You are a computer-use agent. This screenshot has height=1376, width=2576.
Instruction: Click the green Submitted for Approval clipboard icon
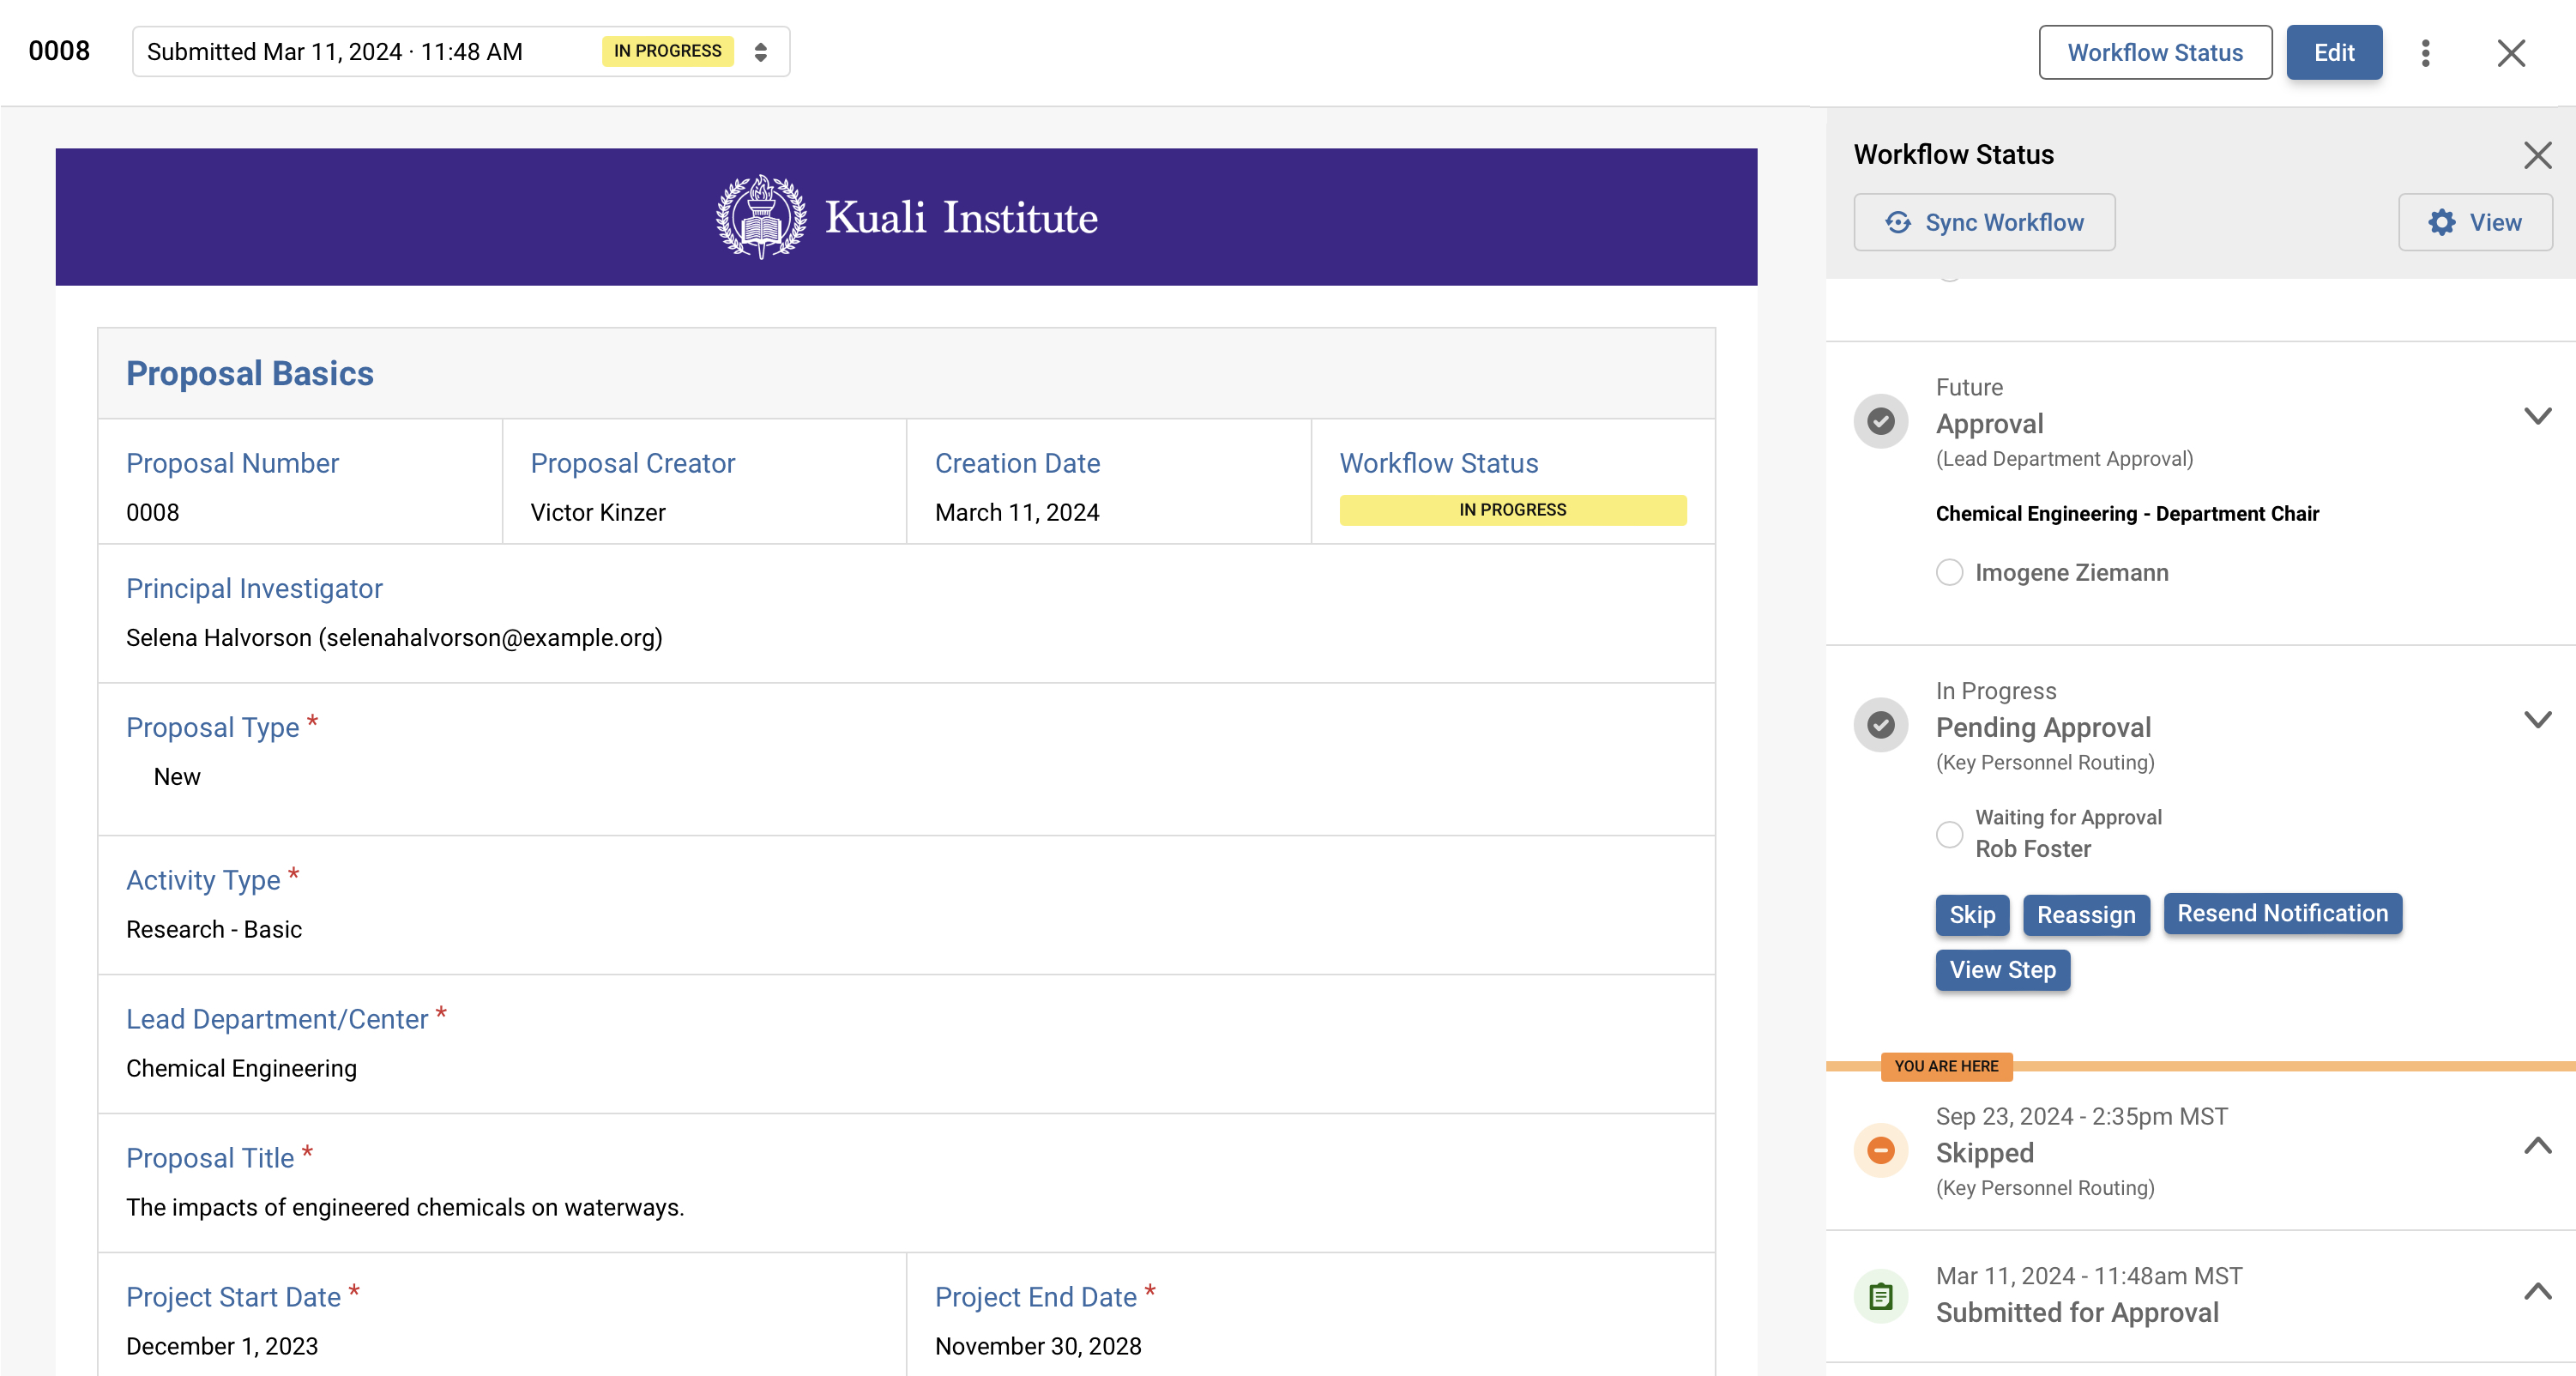pos(1881,1296)
